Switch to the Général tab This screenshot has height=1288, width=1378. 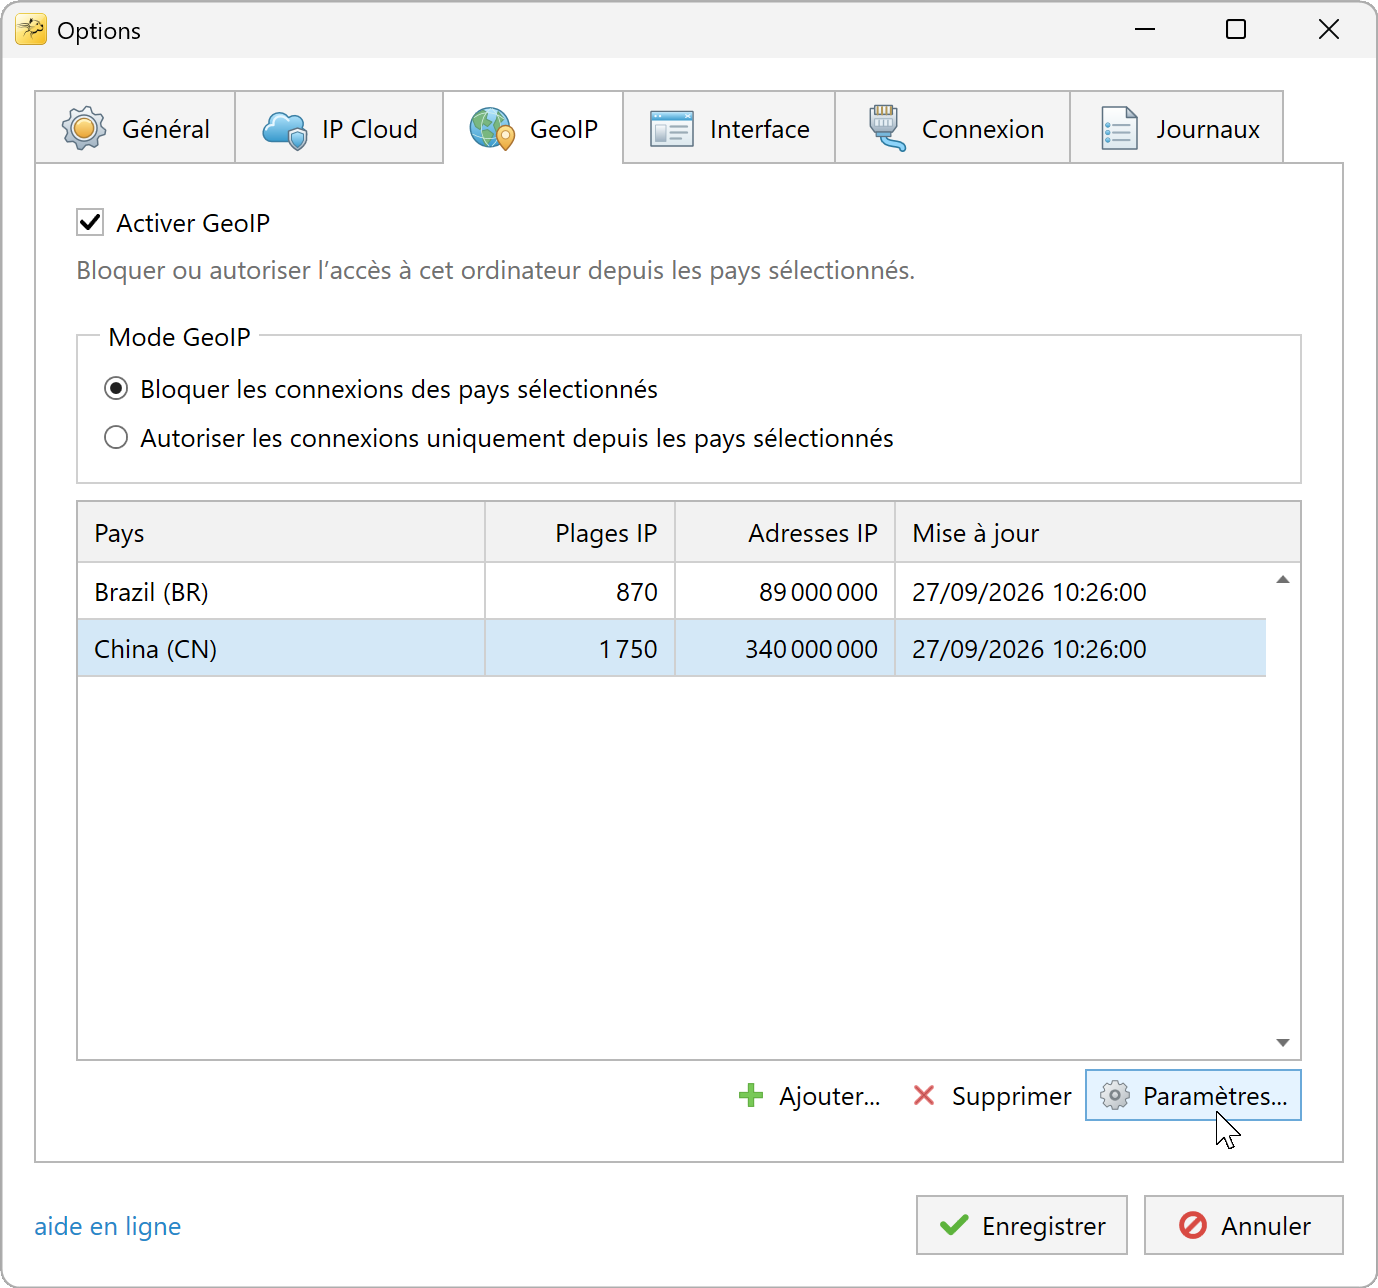click(135, 128)
